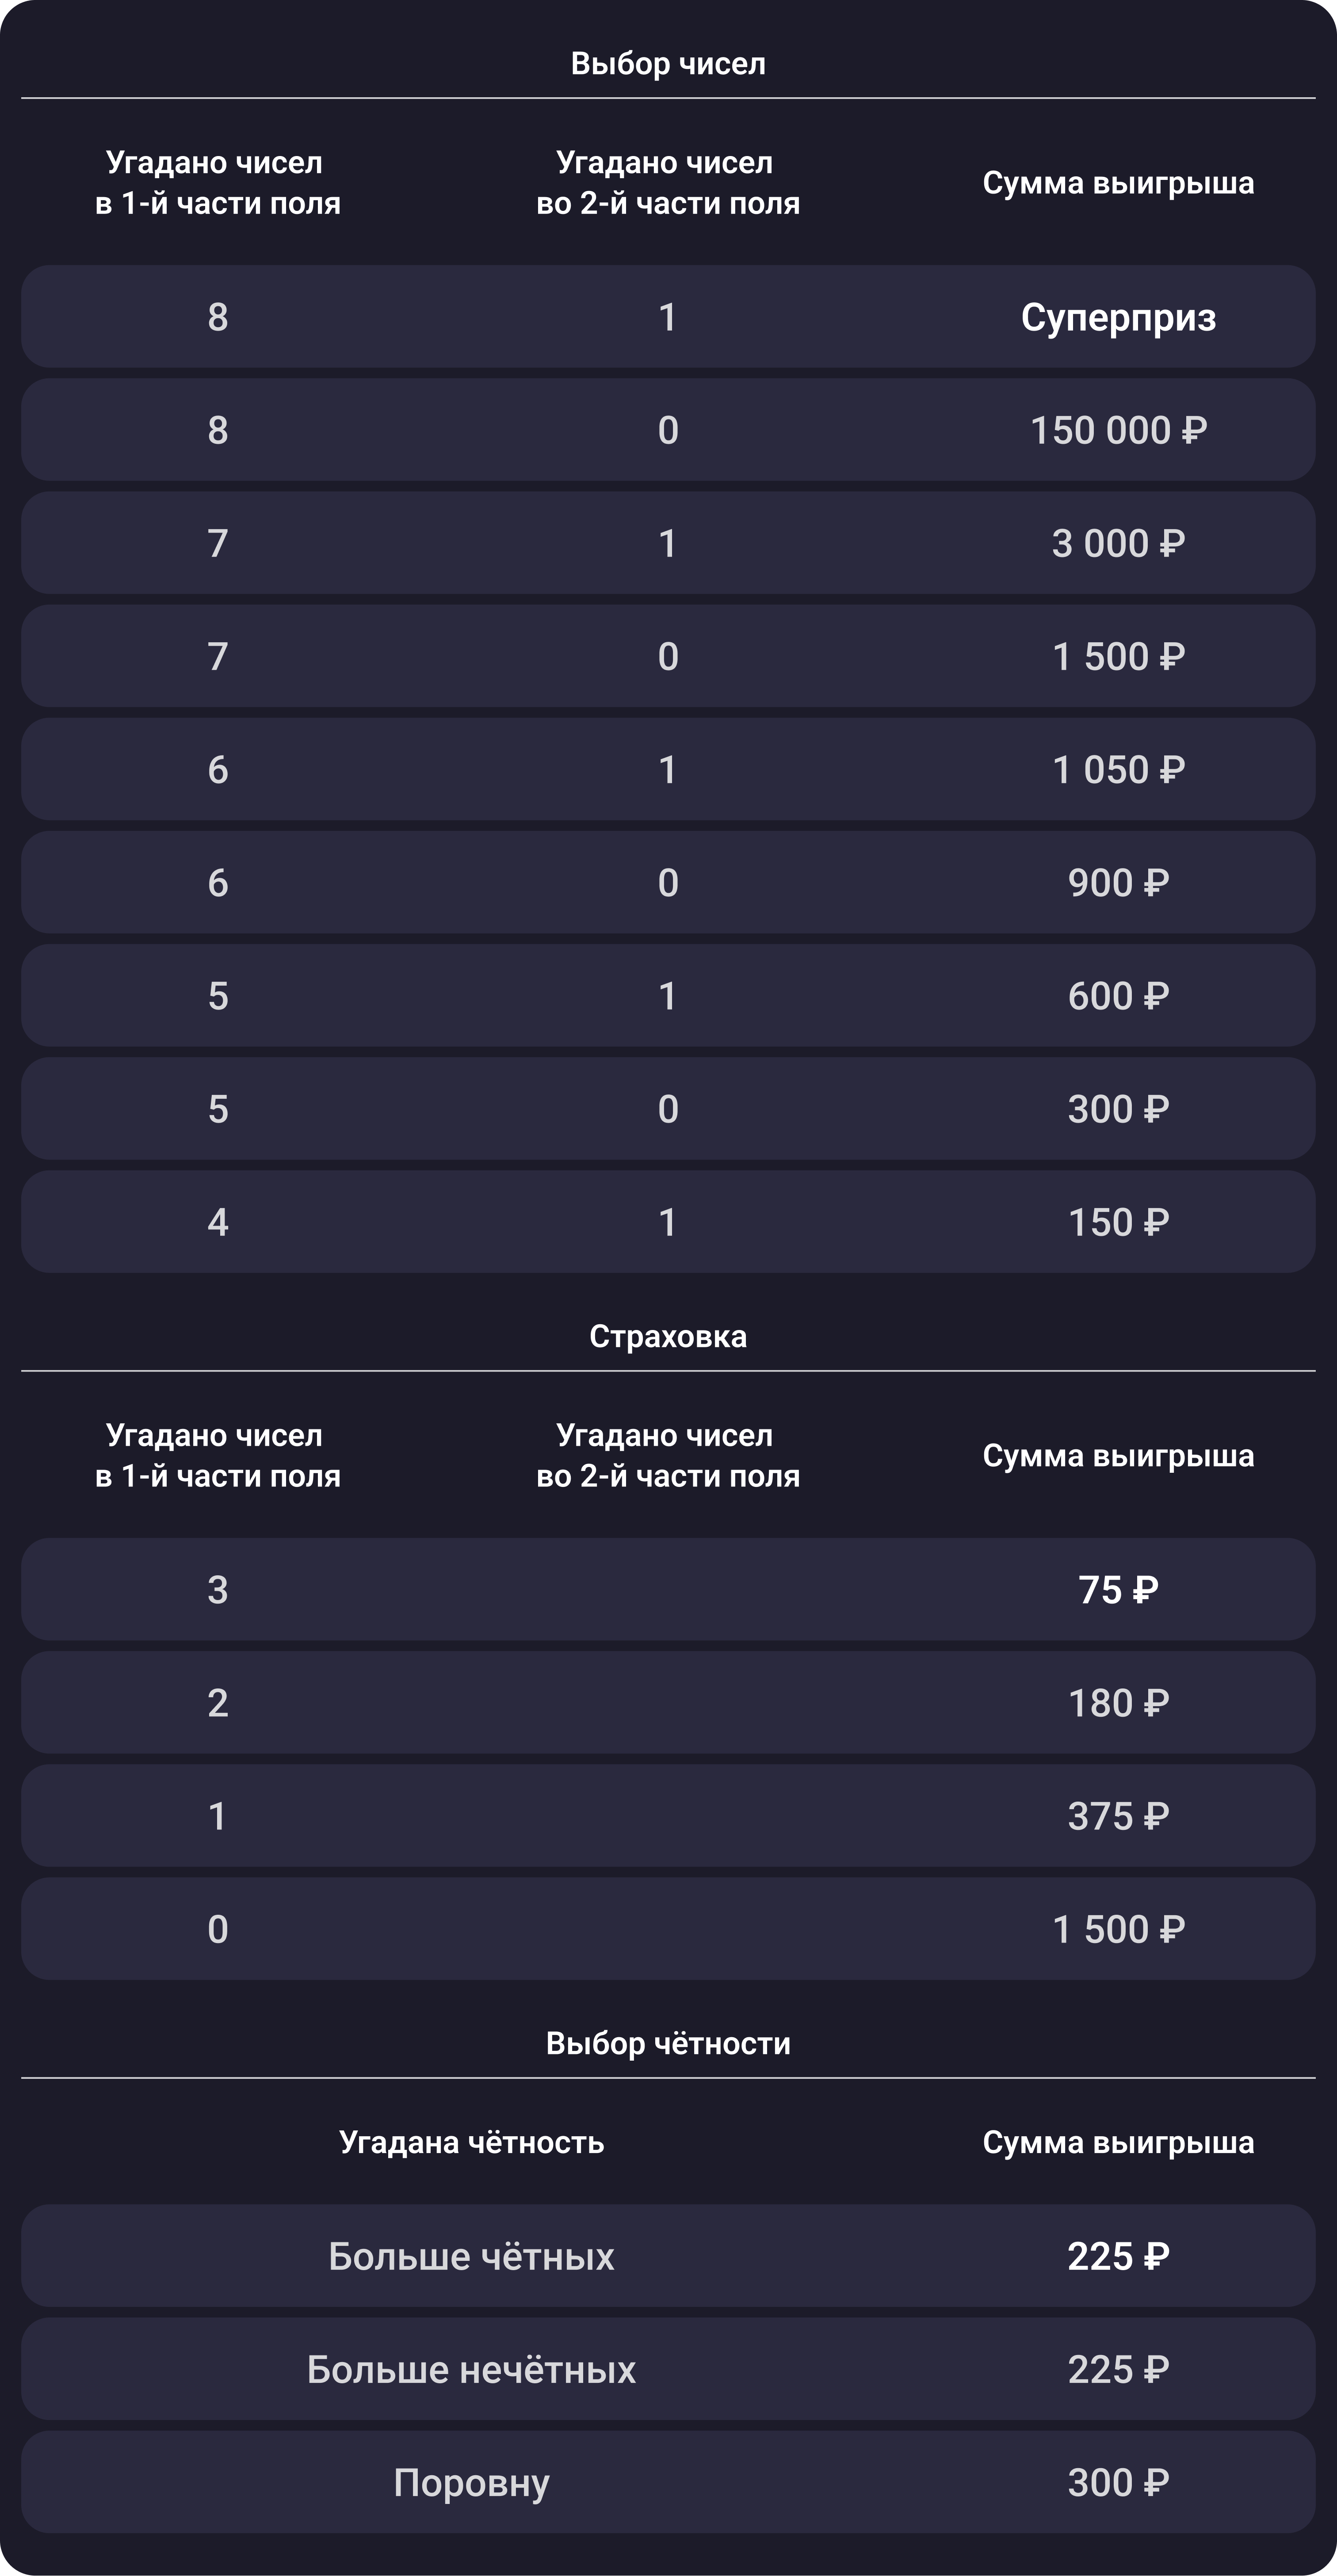Click the 225 ₽ prize for Больше чётных

coord(1118,2256)
